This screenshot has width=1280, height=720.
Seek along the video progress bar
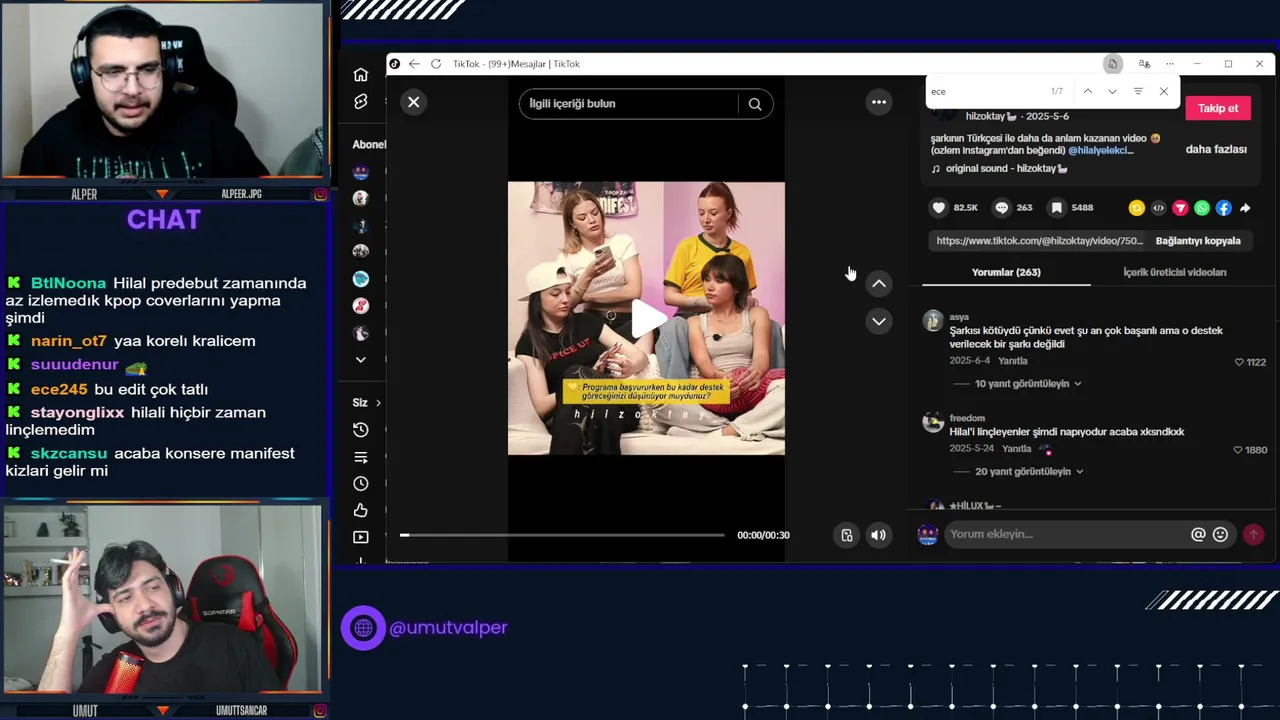click(x=562, y=535)
